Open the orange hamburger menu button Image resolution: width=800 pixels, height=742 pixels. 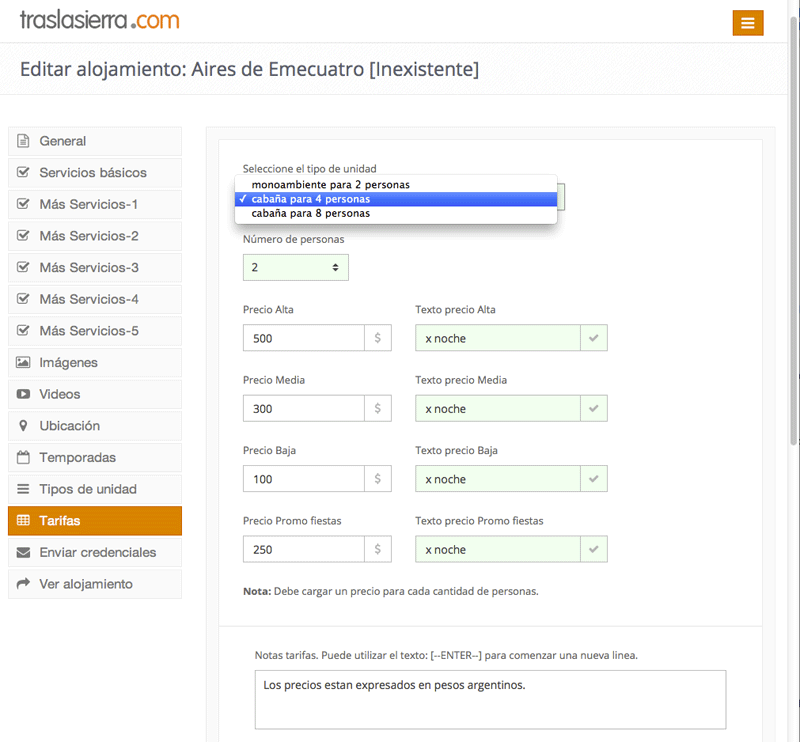[x=747, y=23]
